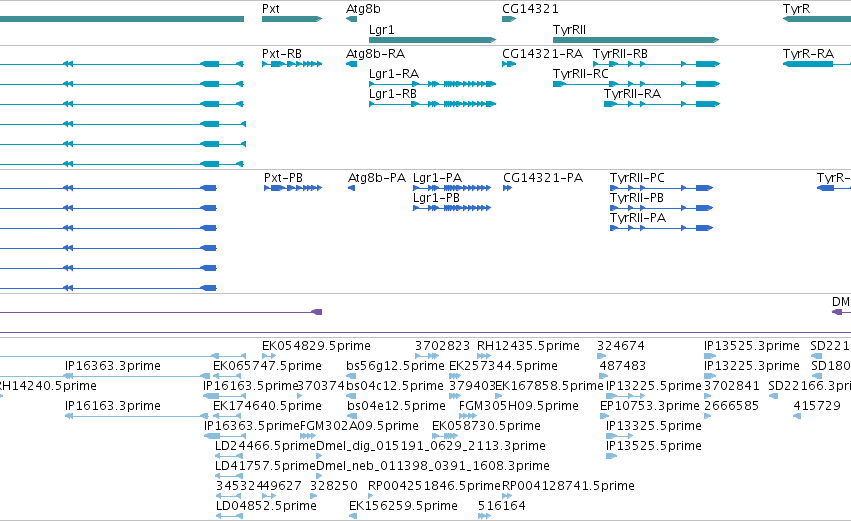Click EST EK054829.5prime
Viewport: 851px width, 521px height.
click(x=316, y=346)
